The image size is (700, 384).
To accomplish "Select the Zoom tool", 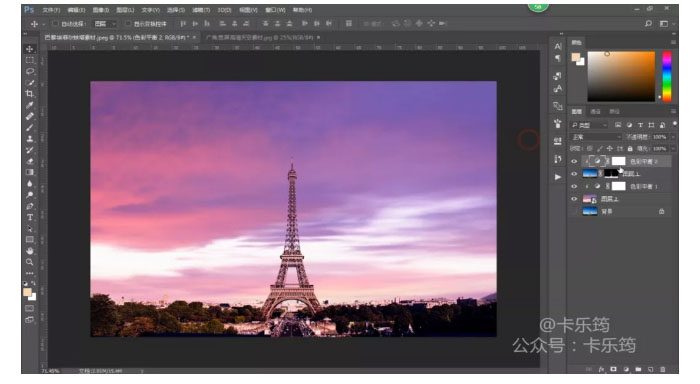I will point(30,262).
